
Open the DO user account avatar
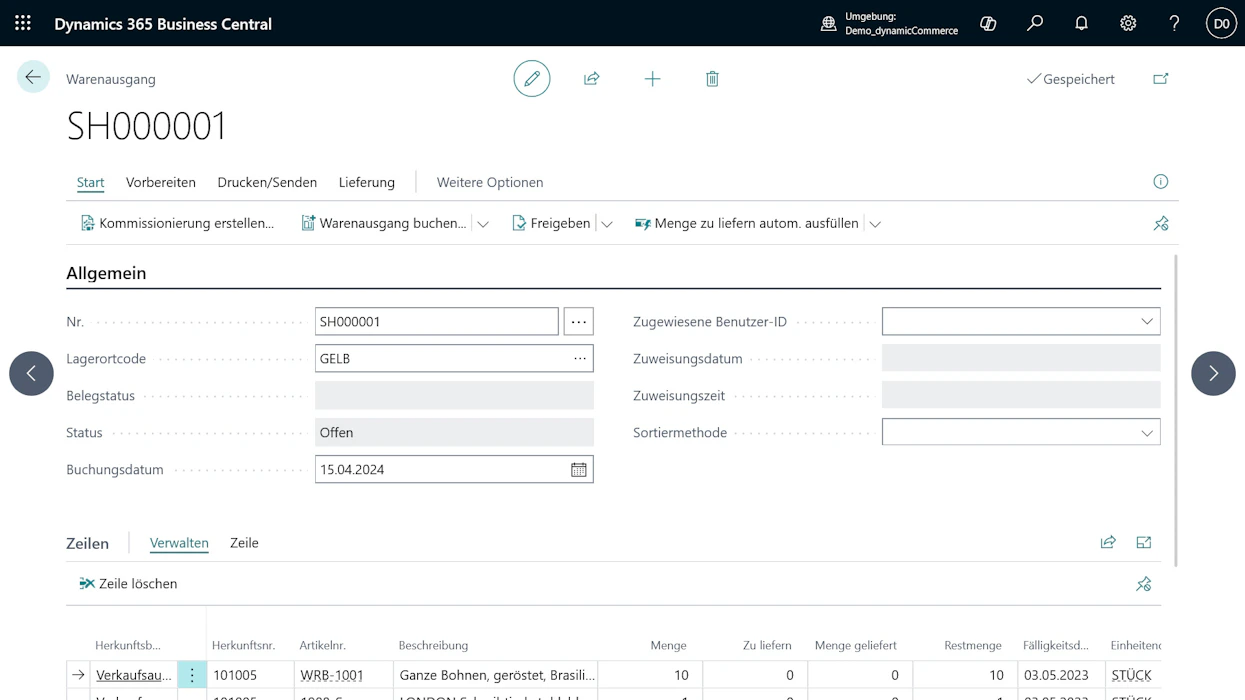[1221, 23]
